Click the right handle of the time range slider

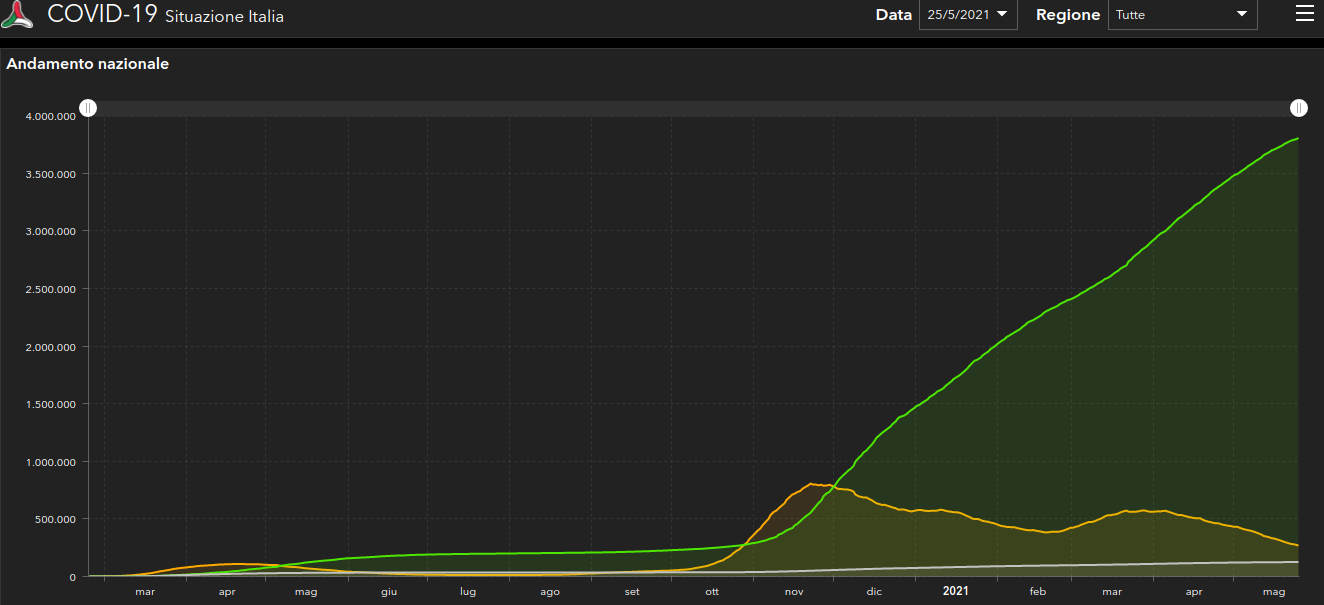click(x=1298, y=108)
